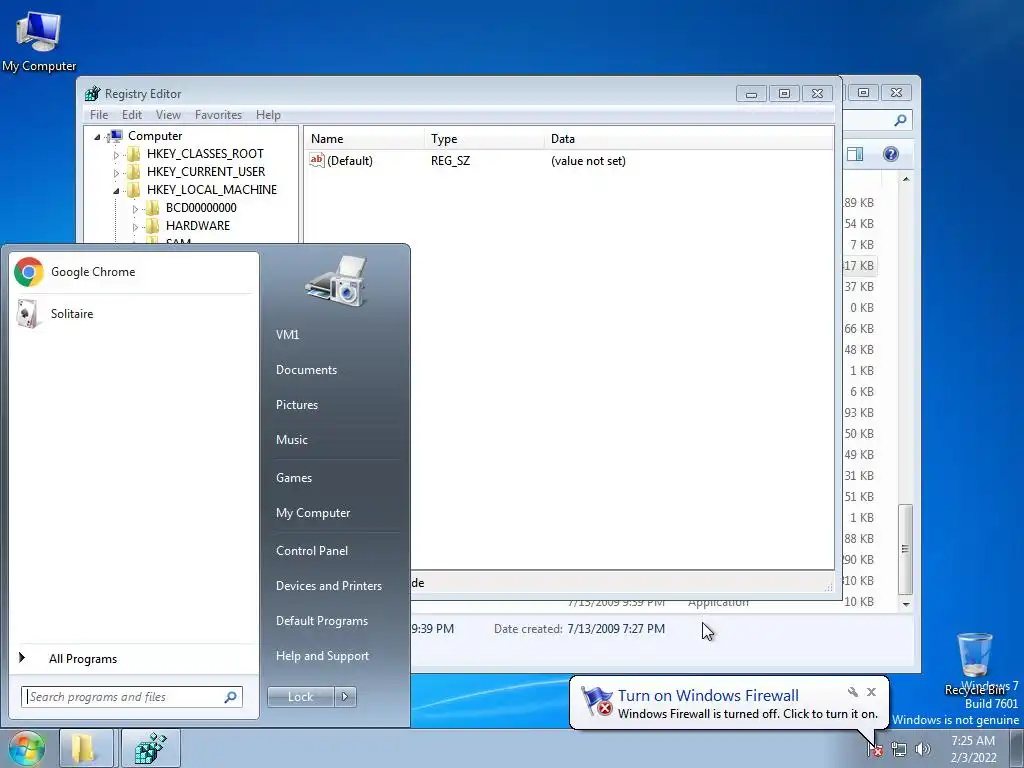Click the user picture printer-camera icon
This screenshot has height=768, width=1024.
(336, 281)
